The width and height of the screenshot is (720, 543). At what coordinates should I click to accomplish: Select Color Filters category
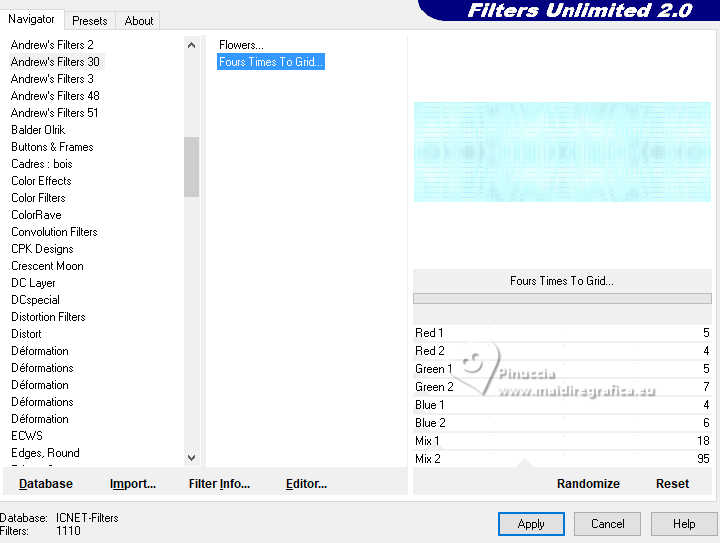tap(38, 198)
